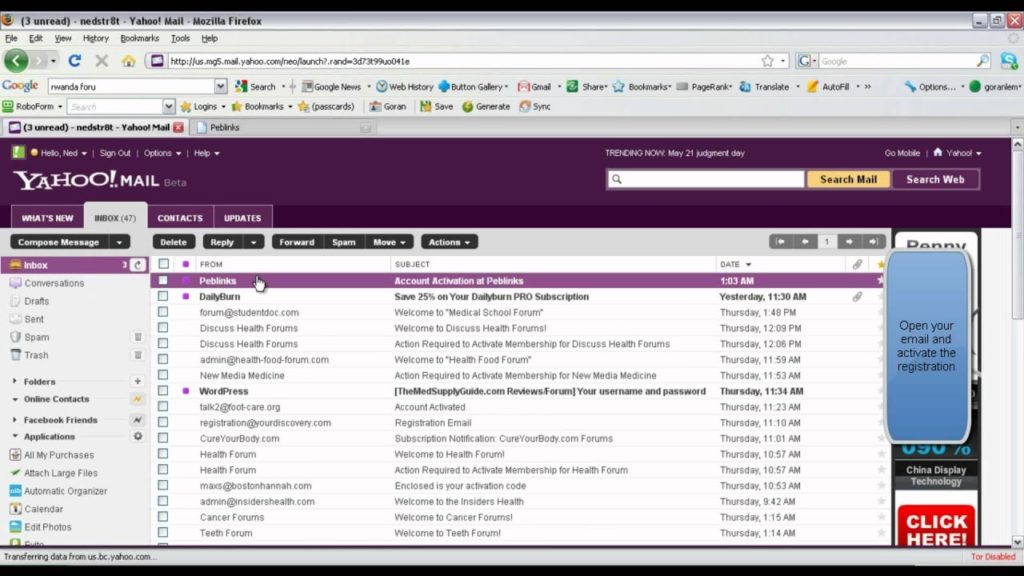Open the Drafts folder
Image resolution: width=1024 pixels, height=576 pixels.
[37, 301]
